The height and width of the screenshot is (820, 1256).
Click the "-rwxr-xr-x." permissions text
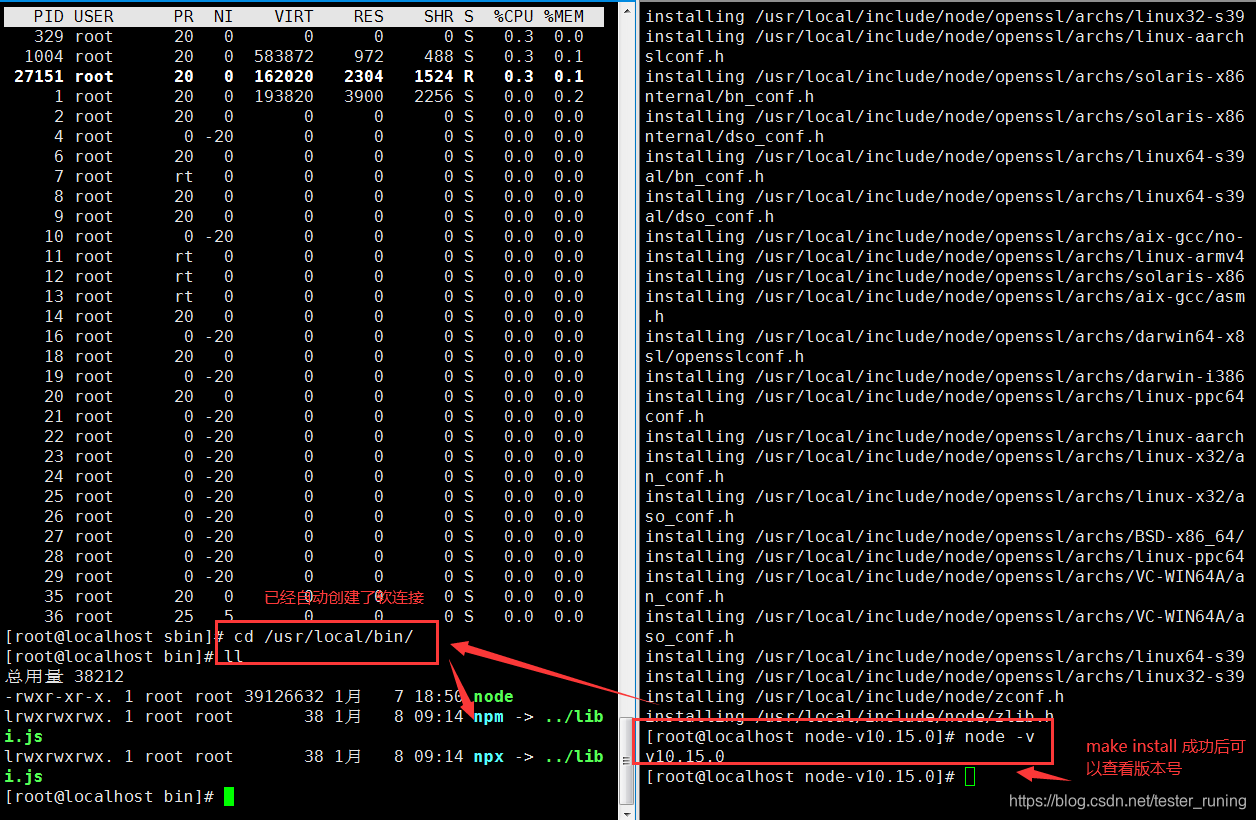tap(59, 696)
